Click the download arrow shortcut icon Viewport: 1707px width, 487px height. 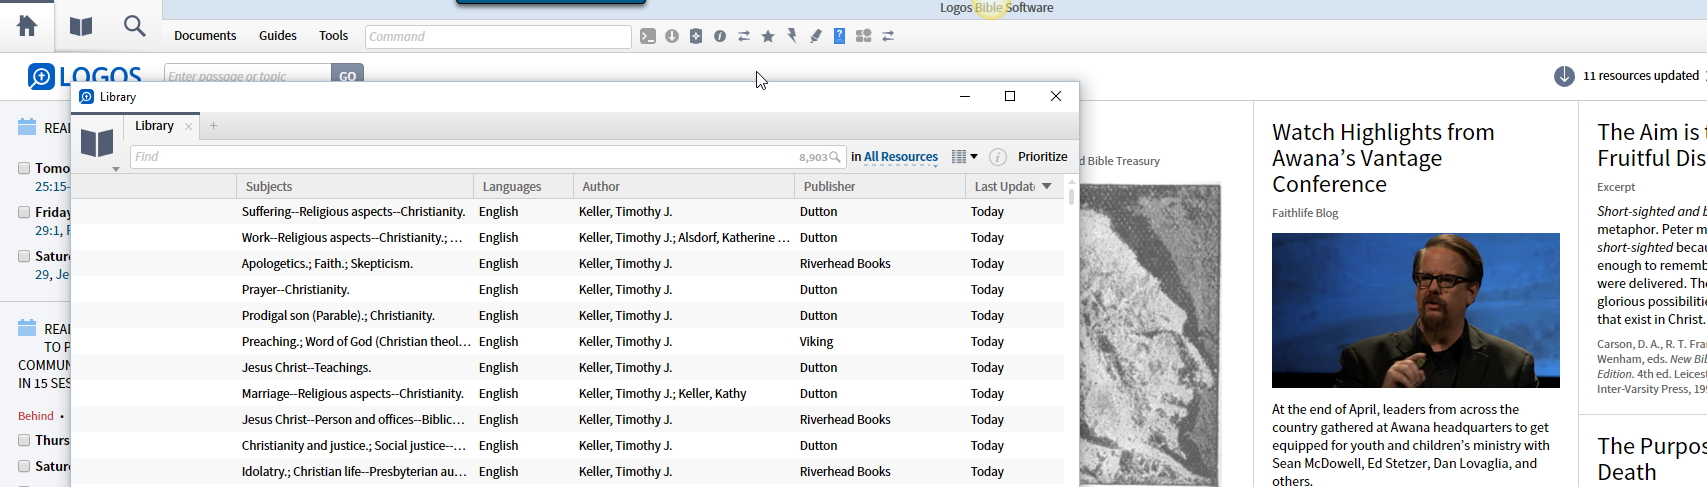click(x=672, y=36)
